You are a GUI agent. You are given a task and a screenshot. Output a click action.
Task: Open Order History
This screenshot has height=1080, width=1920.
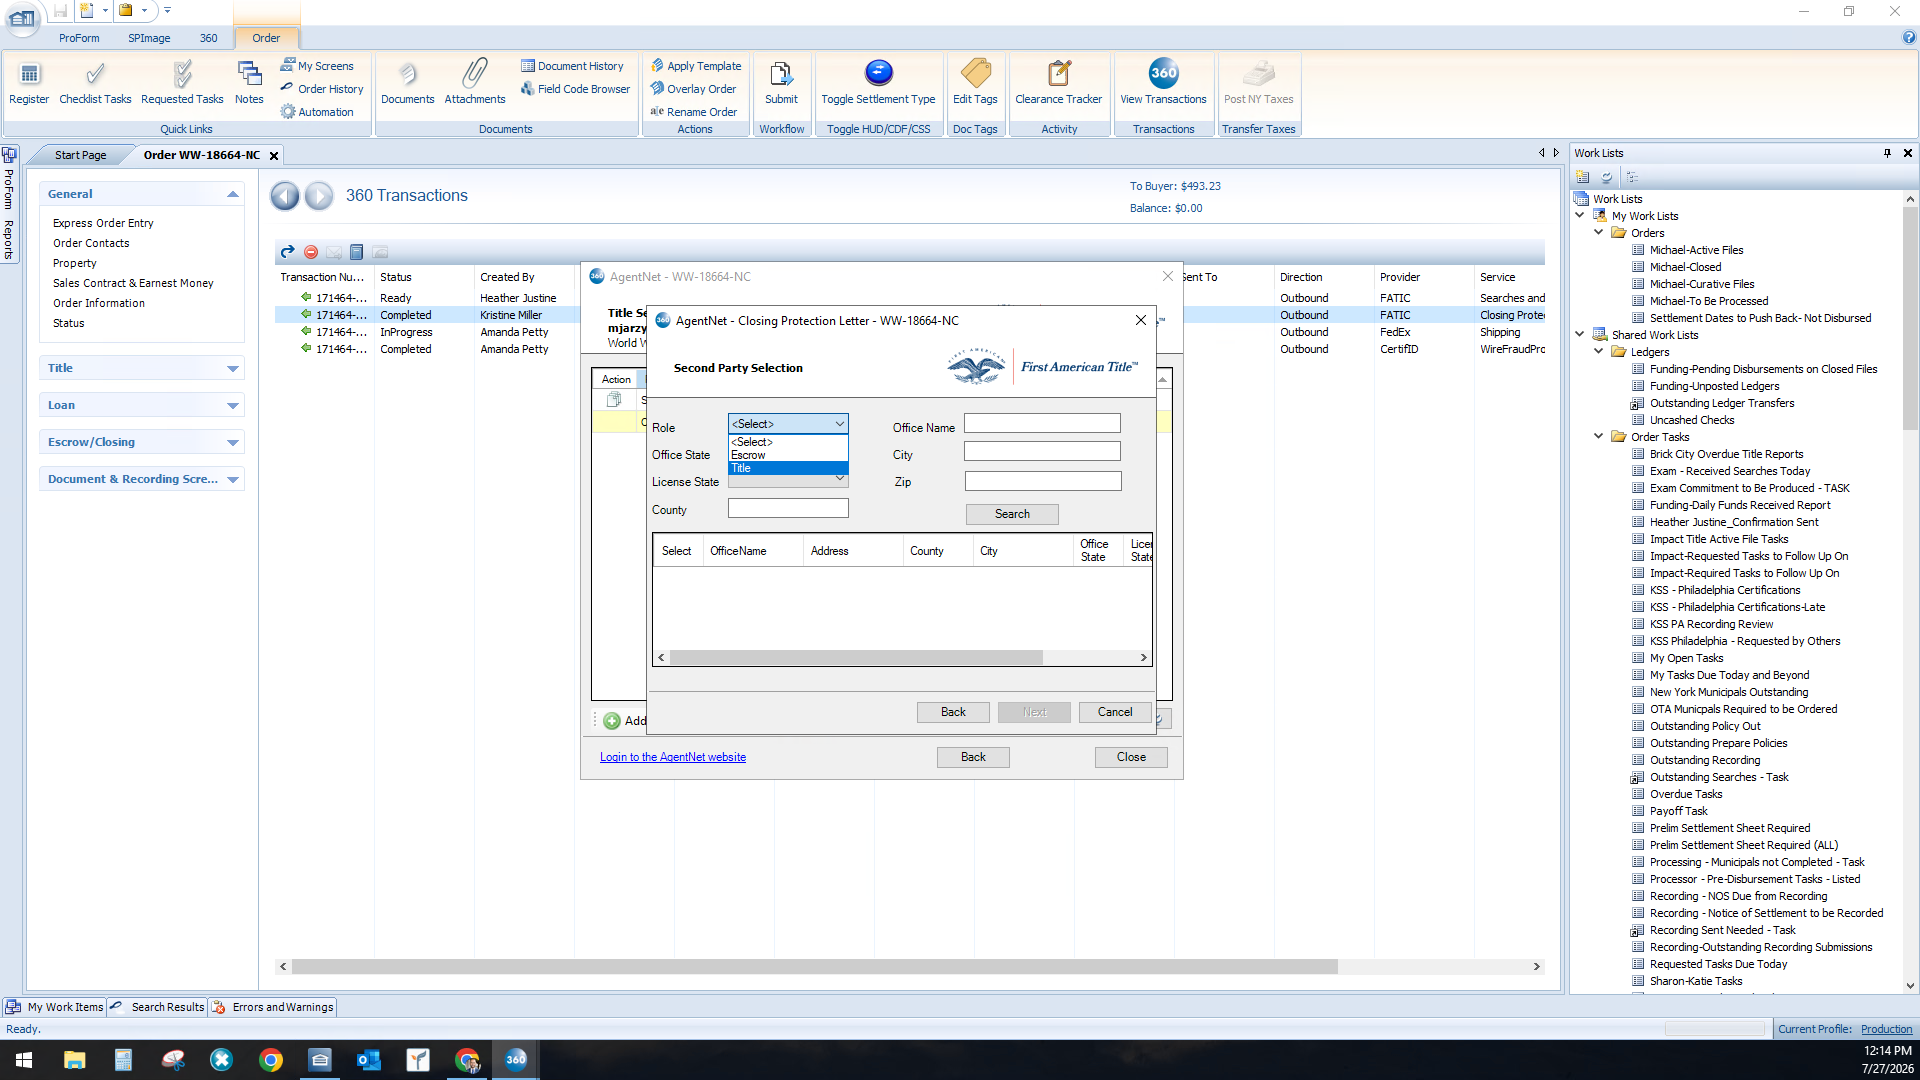point(322,89)
